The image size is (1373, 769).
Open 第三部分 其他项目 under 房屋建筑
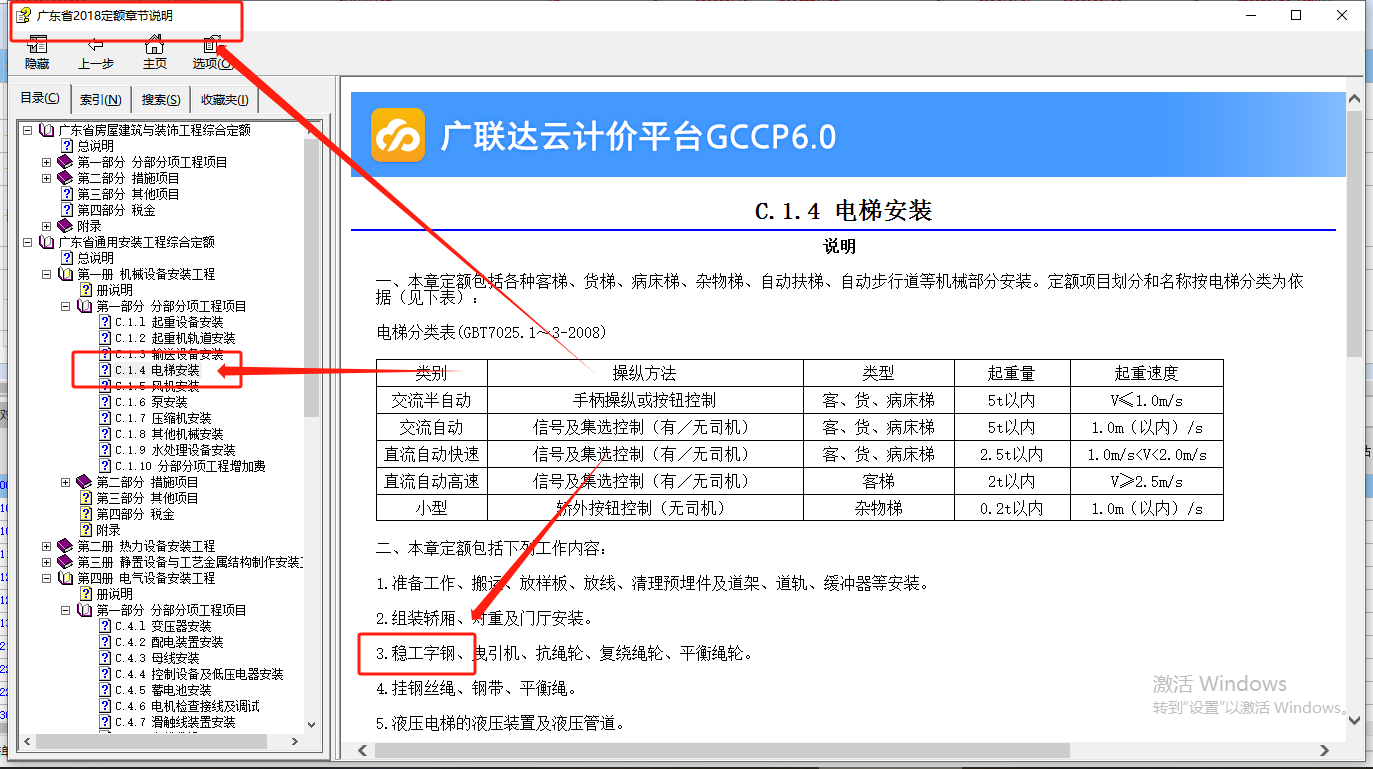128,194
